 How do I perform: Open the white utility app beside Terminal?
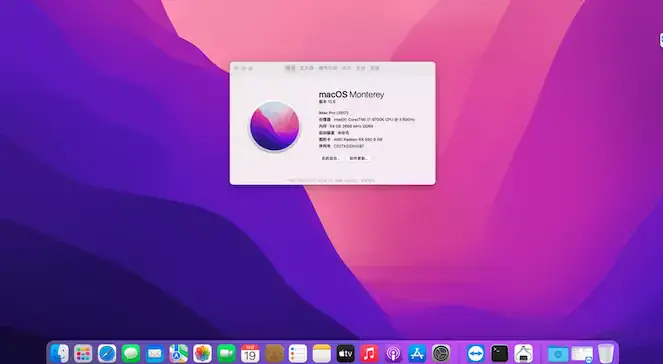click(523, 353)
